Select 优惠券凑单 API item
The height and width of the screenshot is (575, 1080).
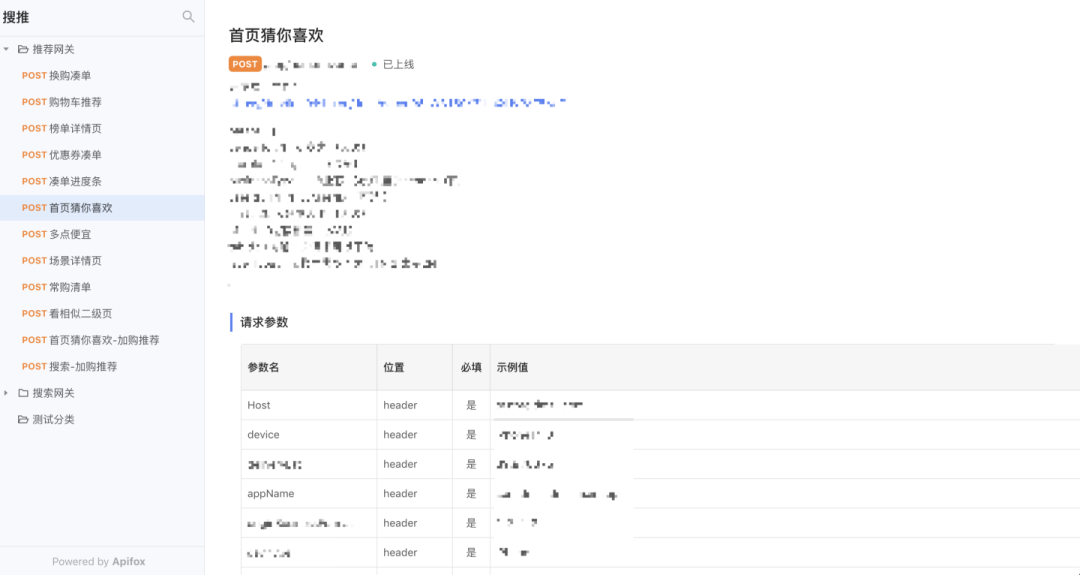(74, 155)
